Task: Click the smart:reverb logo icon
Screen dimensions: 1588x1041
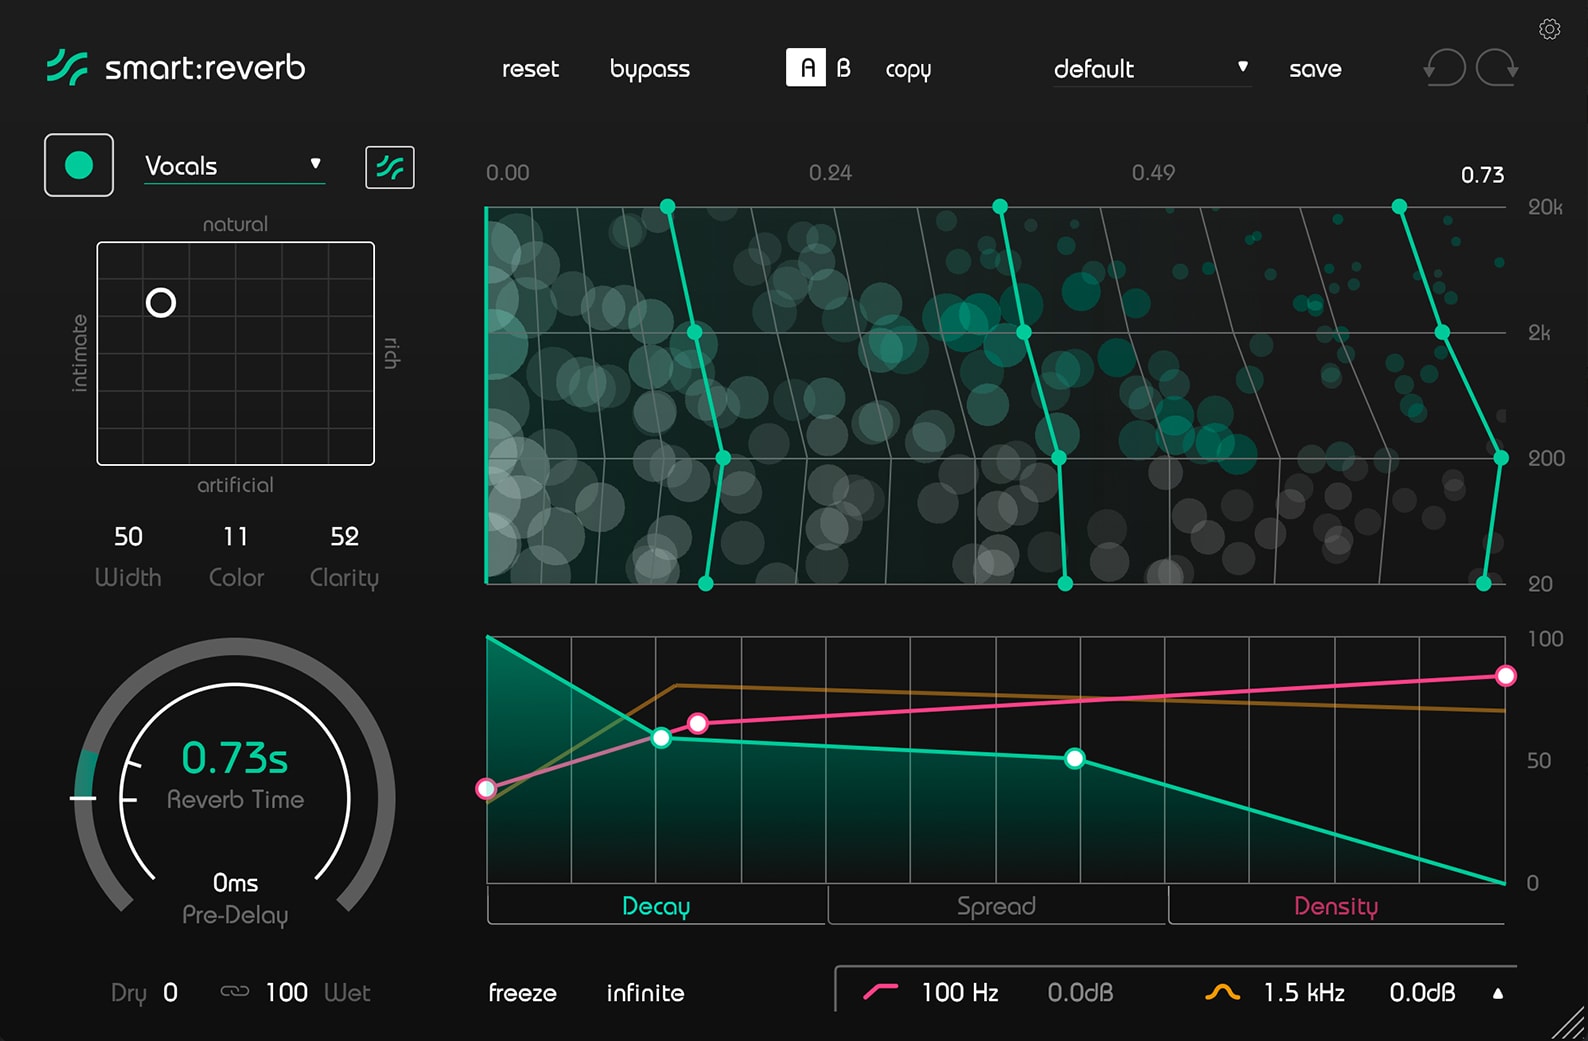Action: pos(67,67)
